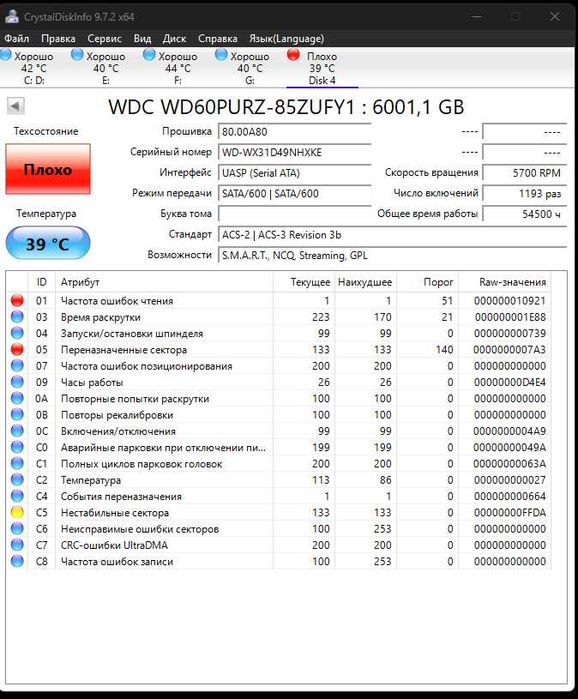Click the blue icon for attribute 04
Screen dimensions: 578x699
(17, 333)
